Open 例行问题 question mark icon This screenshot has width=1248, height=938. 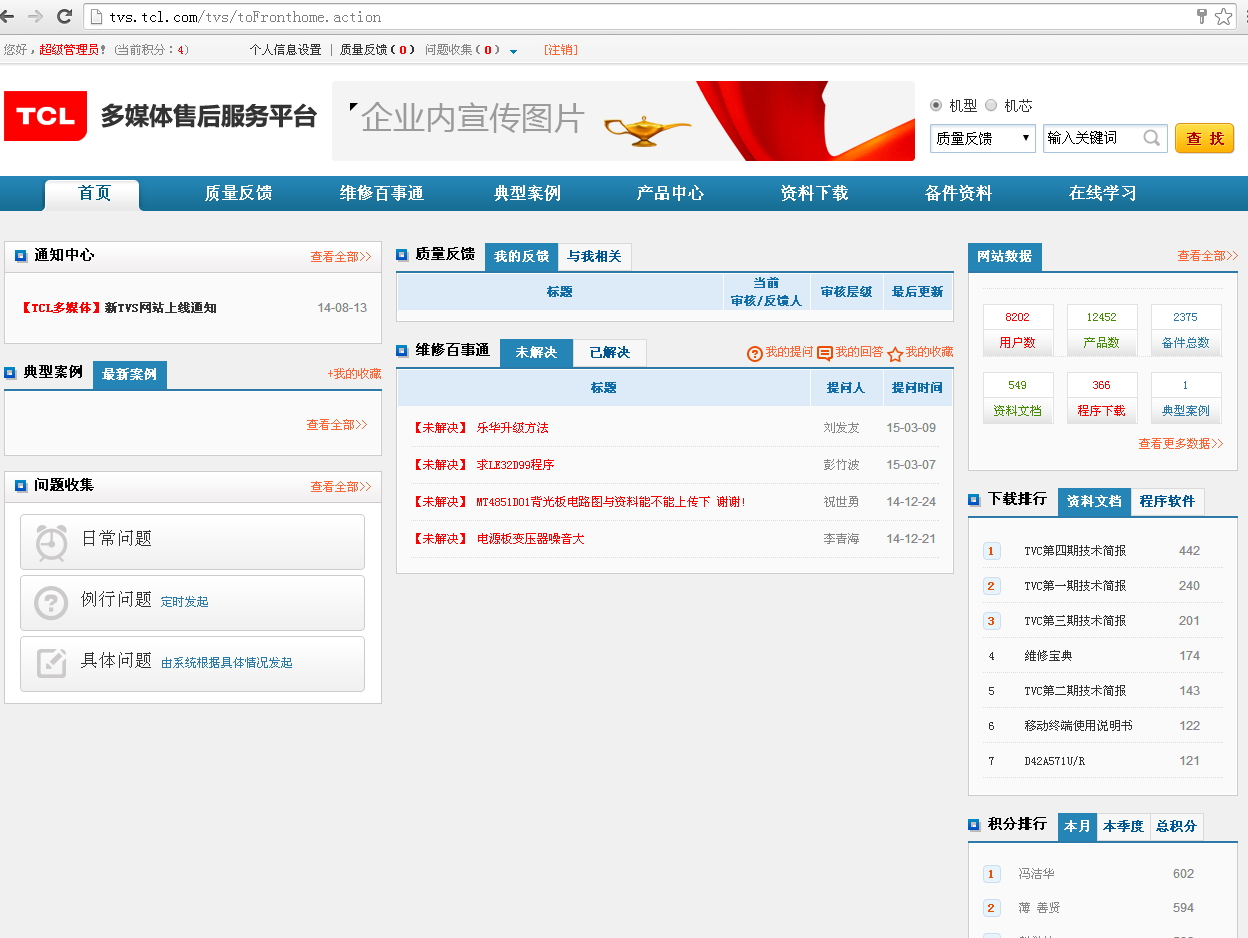pyautogui.click(x=51, y=602)
